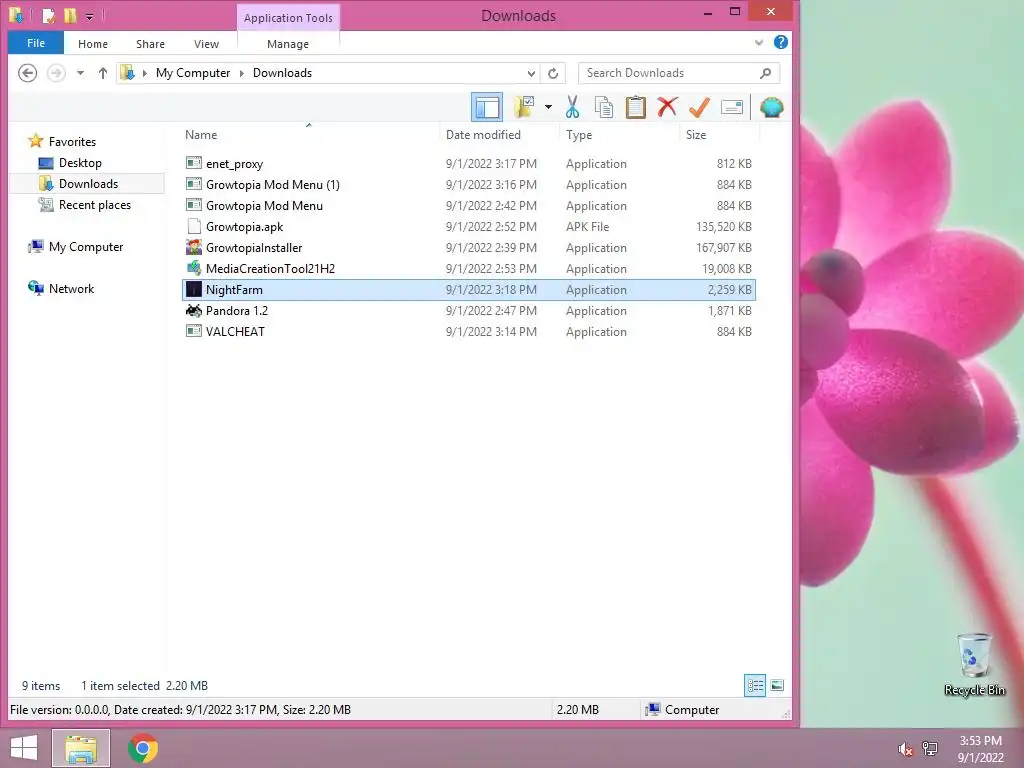
Task: Select Downloads in the navigation pane
Action: coord(88,184)
